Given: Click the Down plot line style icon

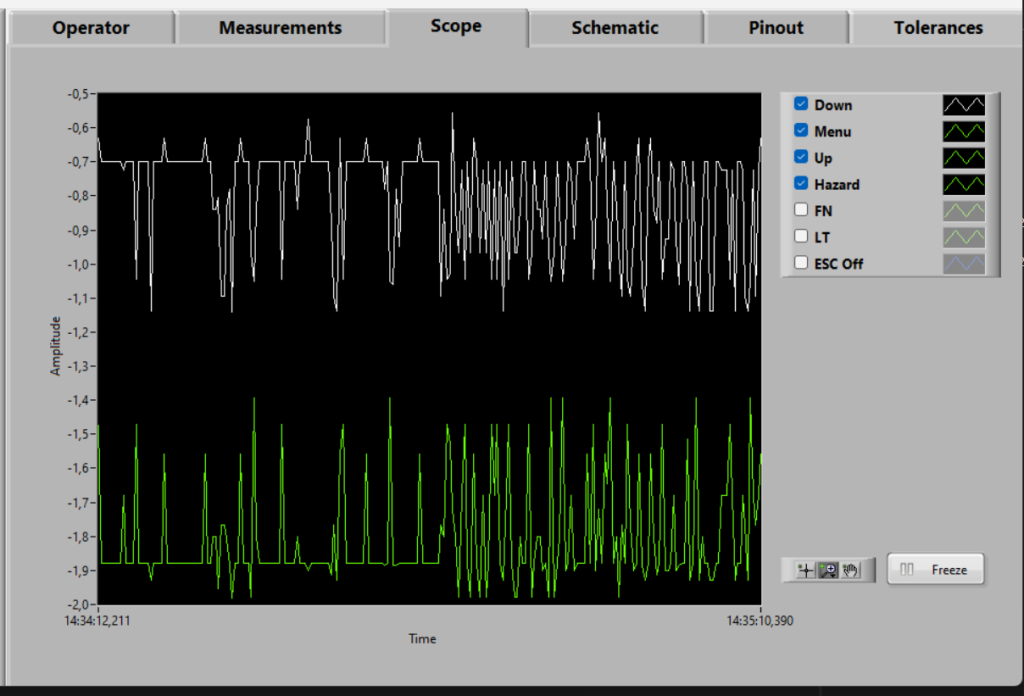Looking at the screenshot, I should [x=964, y=105].
